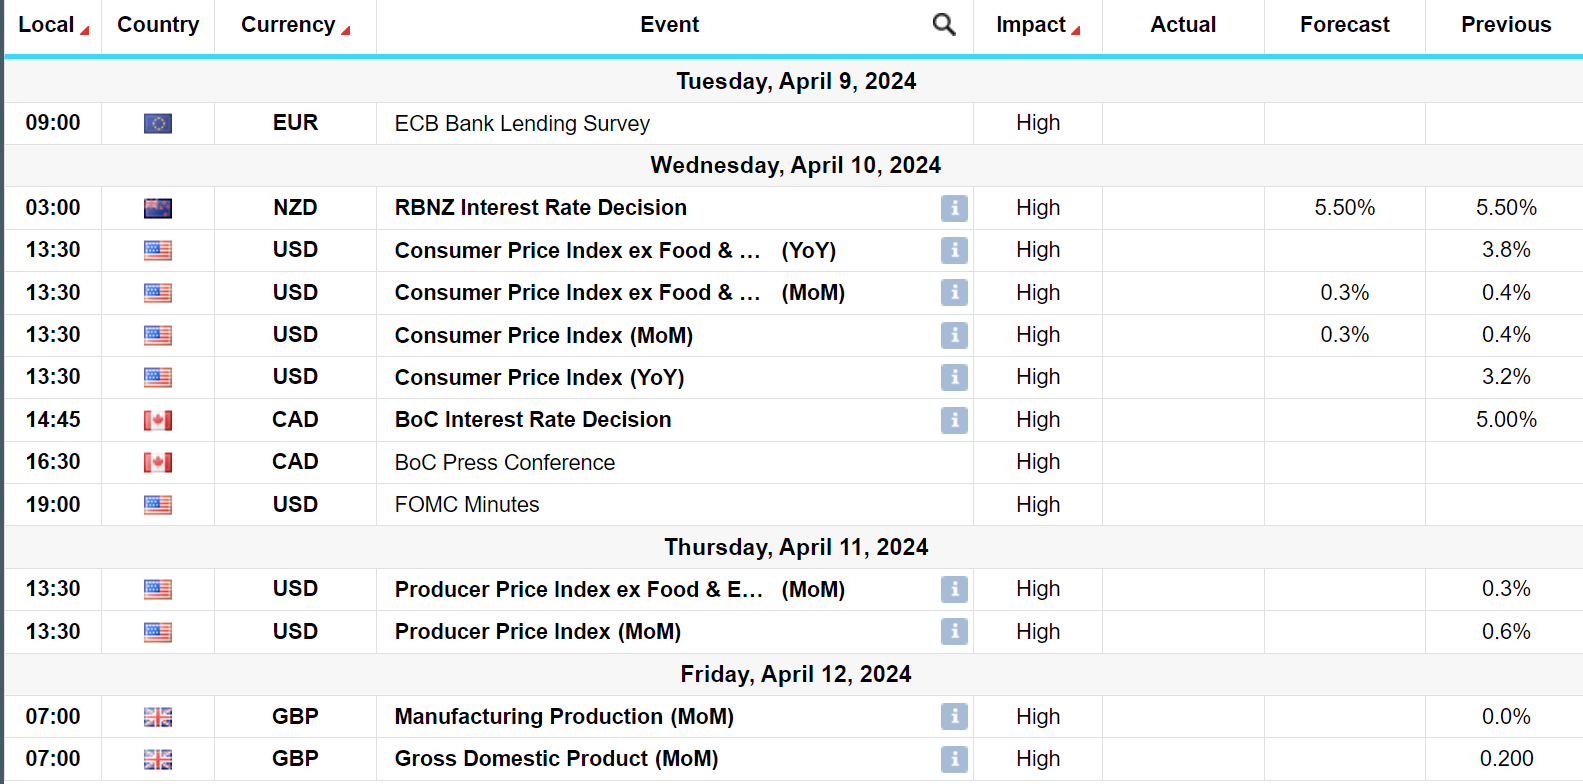The height and width of the screenshot is (784, 1583).
Task: Open the Producer Price Index (MoM) event
Action: pyautogui.click(x=538, y=632)
